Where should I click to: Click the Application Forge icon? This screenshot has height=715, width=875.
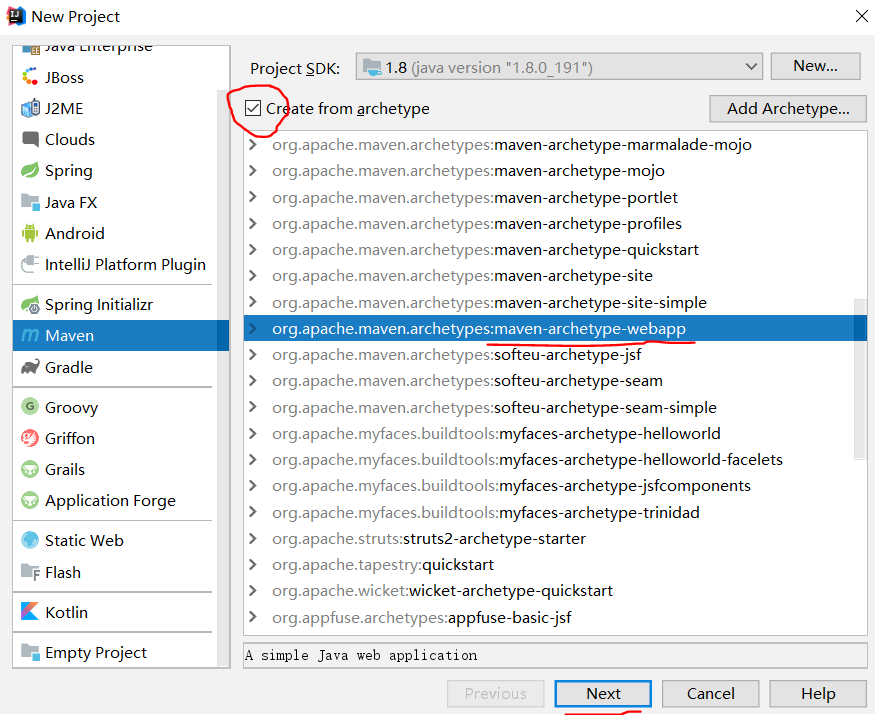point(30,500)
